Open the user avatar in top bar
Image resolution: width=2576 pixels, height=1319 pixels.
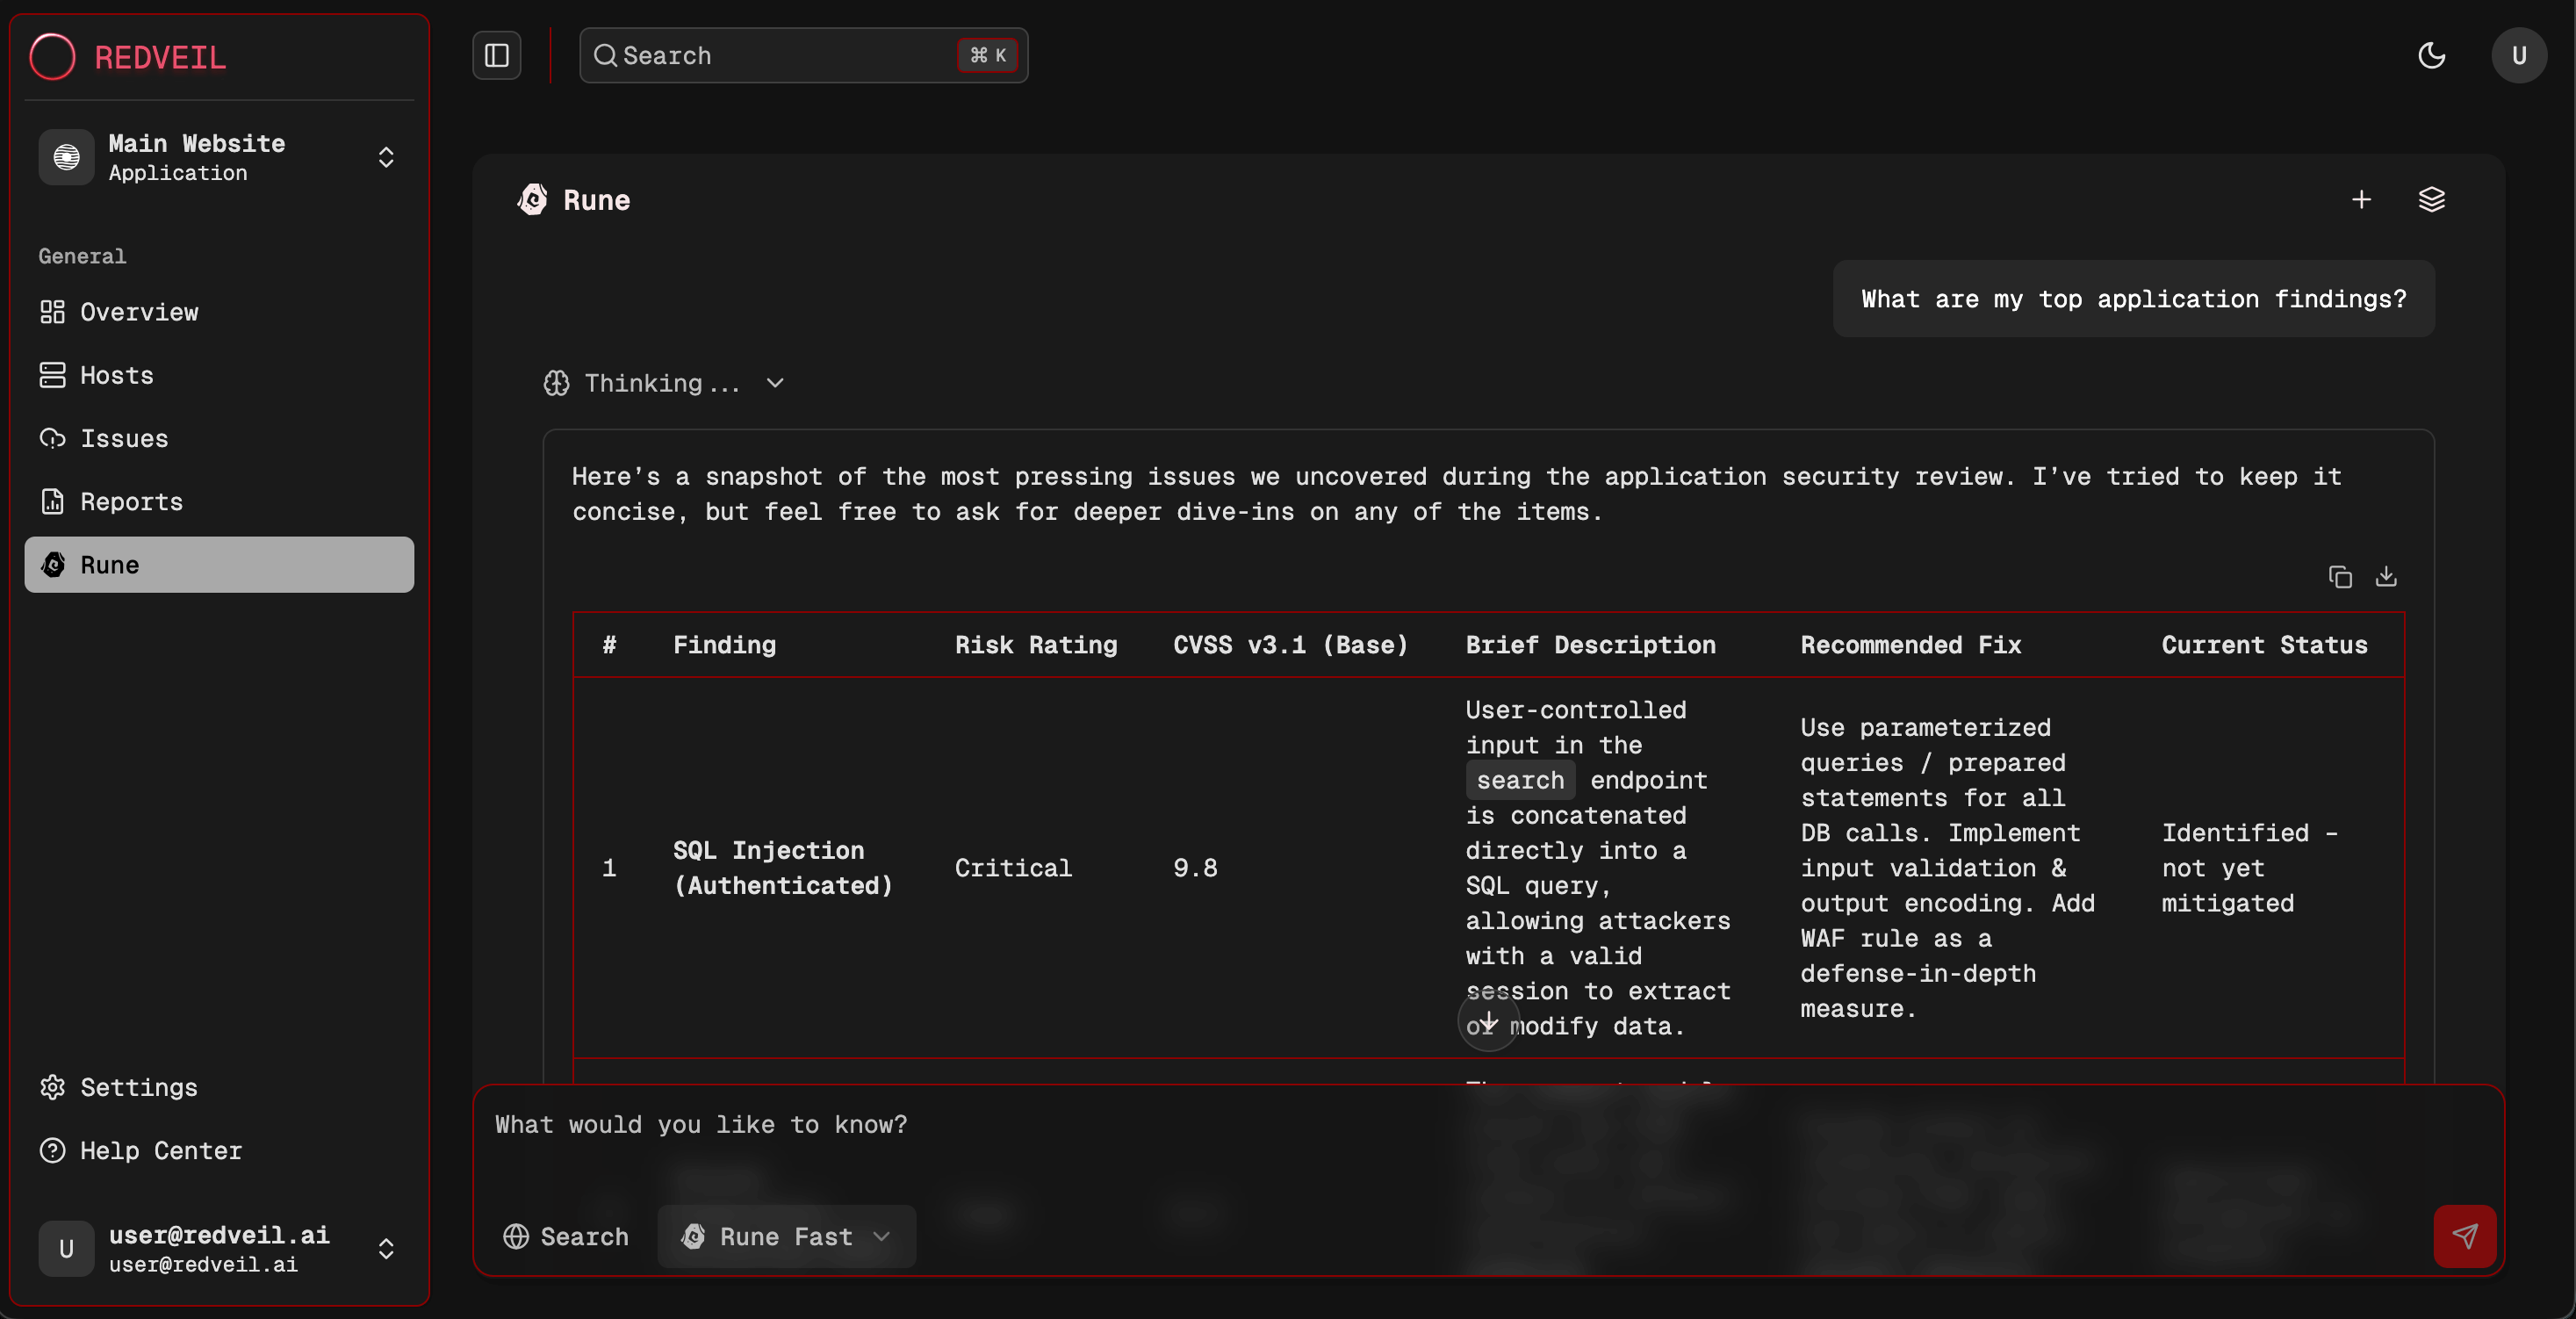[x=2518, y=55]
